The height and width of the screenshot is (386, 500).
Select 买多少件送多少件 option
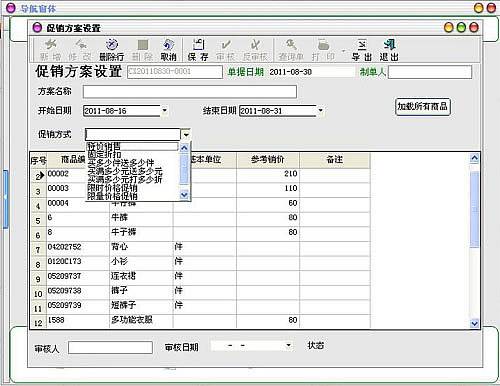pos(133,163)
